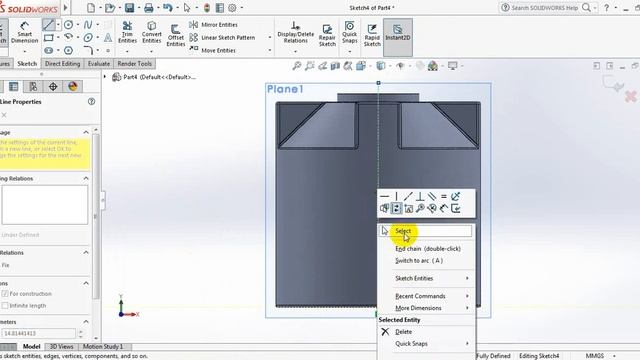This screenshot has width=640, height=360.
Task: Select the Line sketch tool
Action: pyautogui.click(x=49, y=25)
